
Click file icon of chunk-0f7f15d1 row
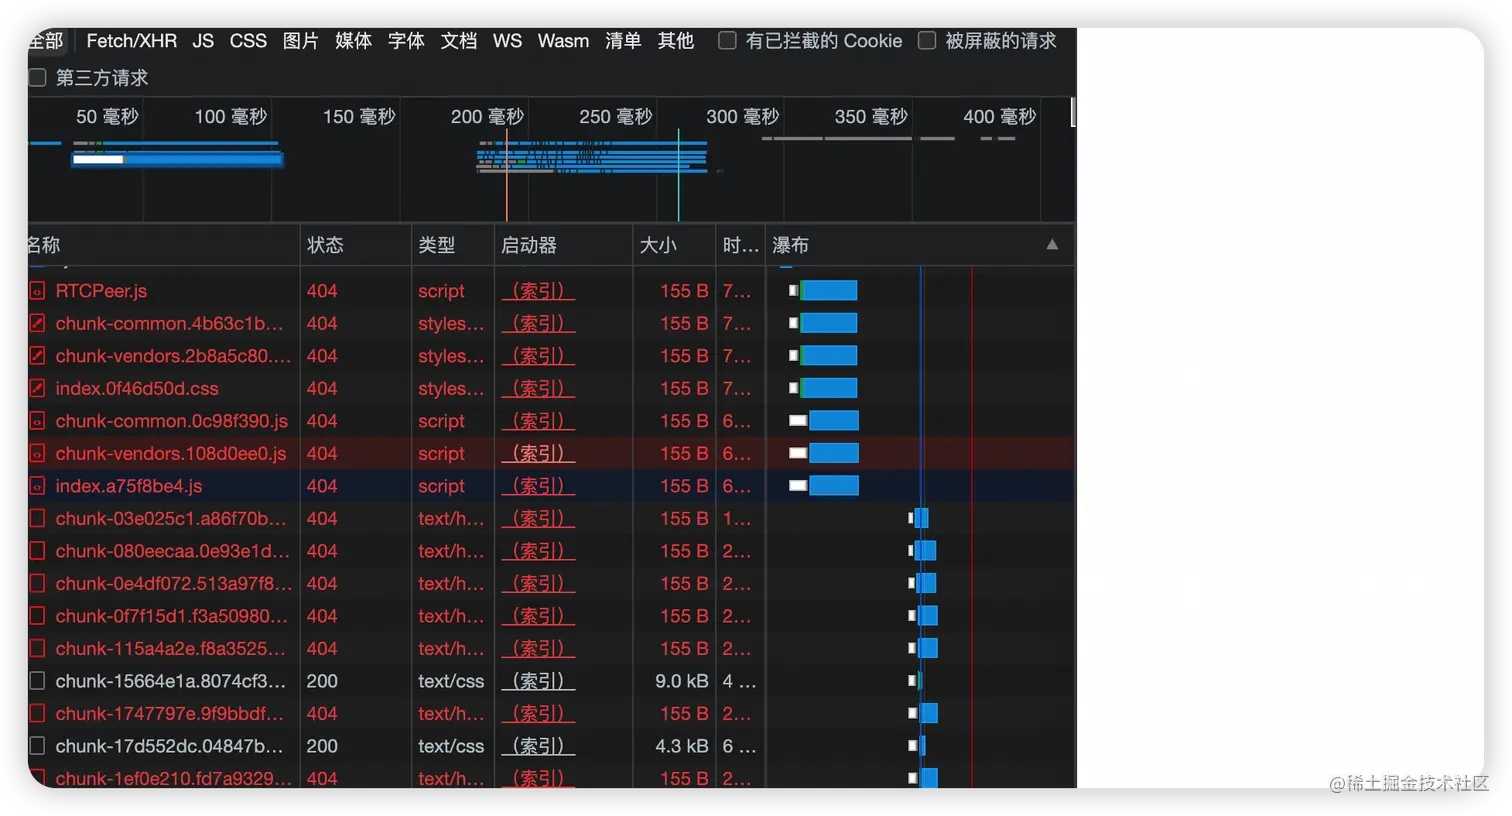coord(37,616)
